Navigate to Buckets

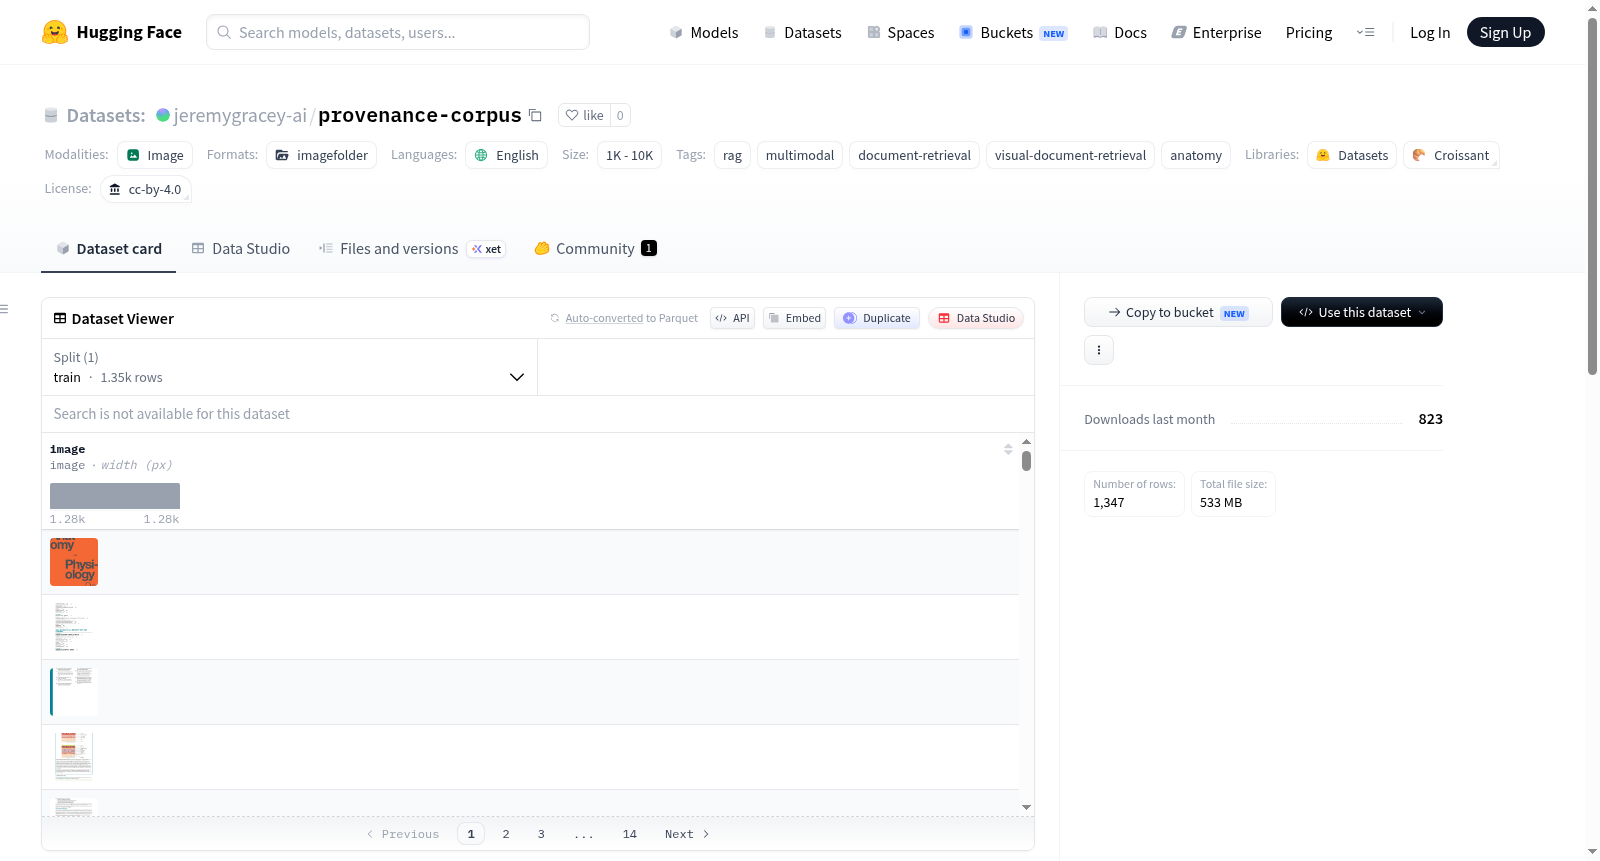(x=1013, y=32)
